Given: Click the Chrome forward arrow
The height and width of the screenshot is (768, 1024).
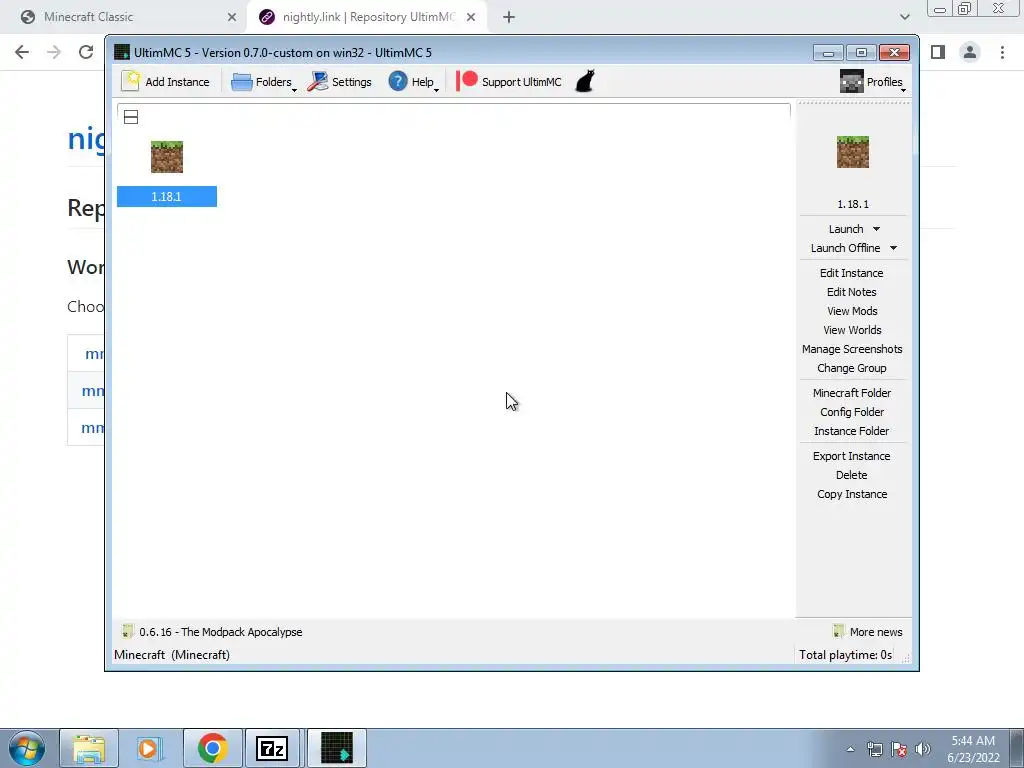Looking at the screenshot, I should coord(54,52).
